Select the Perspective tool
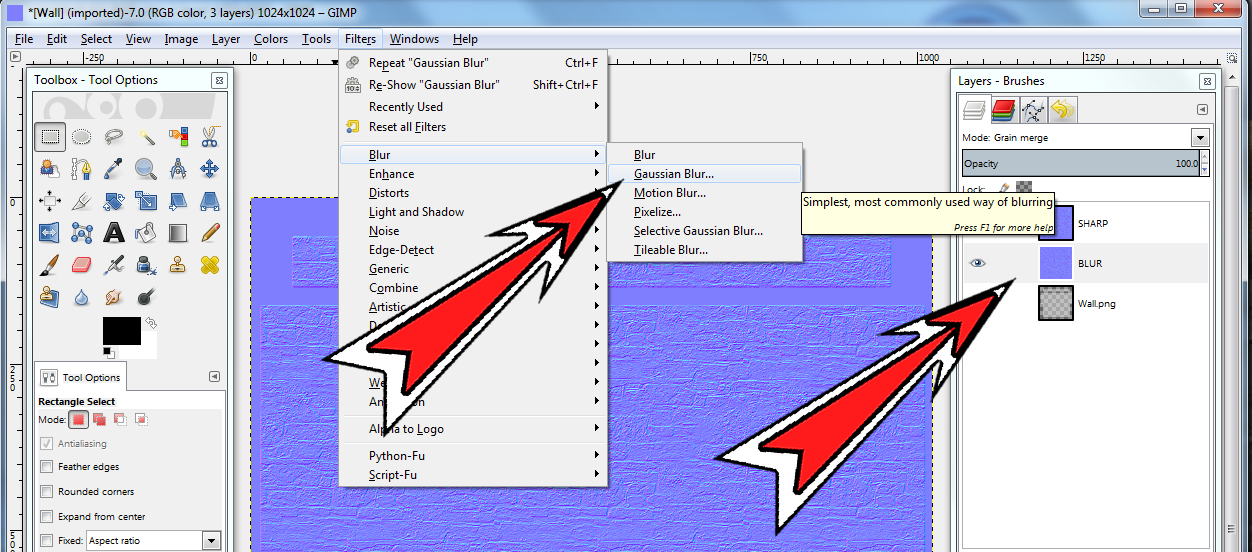 210,201
